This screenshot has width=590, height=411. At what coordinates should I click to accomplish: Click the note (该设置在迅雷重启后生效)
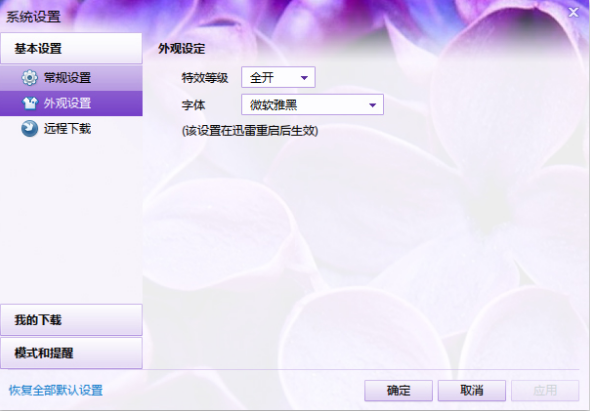pos(250,131)
